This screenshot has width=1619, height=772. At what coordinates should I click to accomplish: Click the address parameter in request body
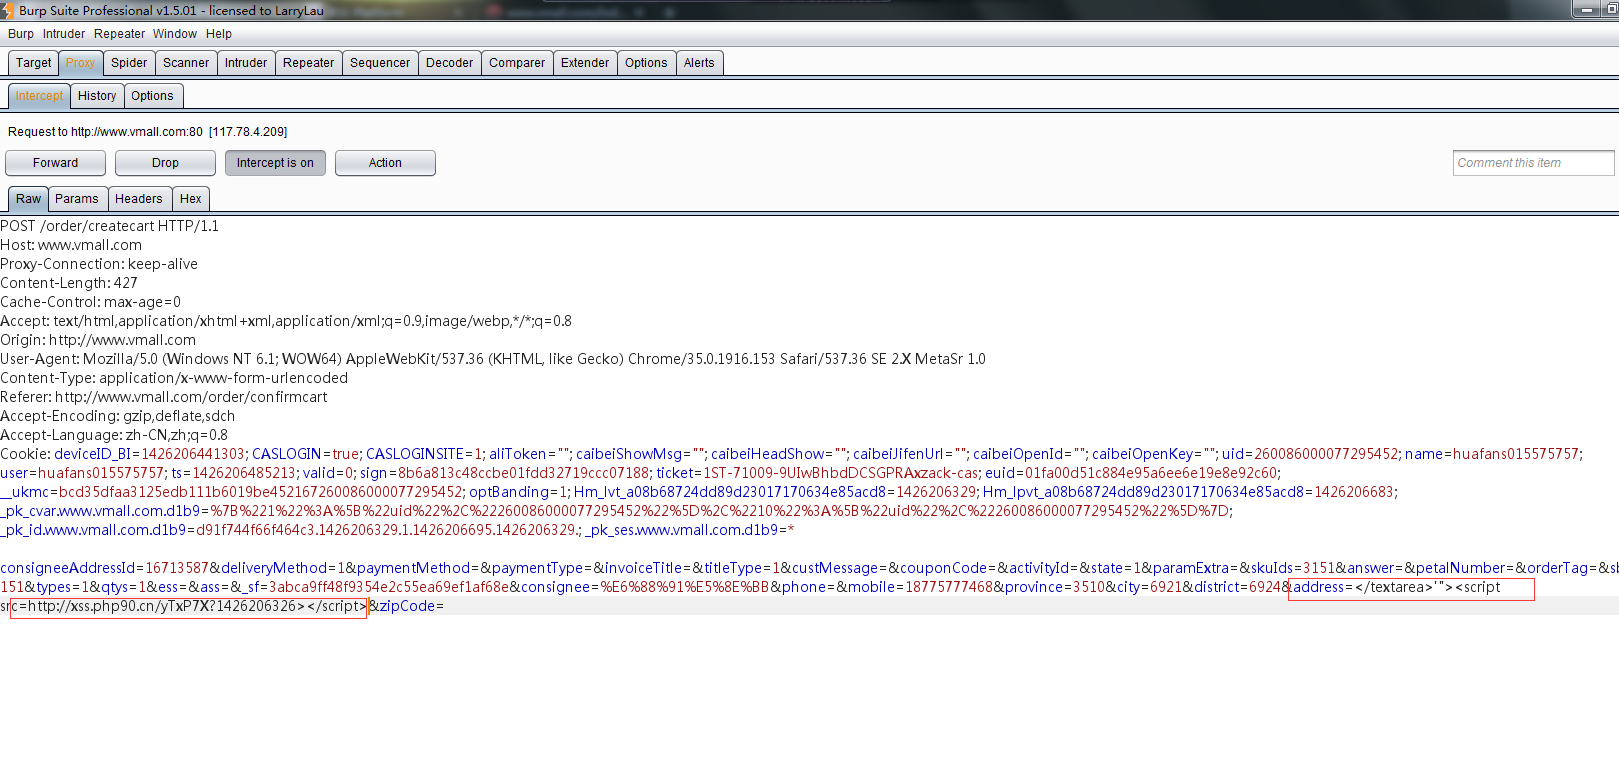click(x=1318, y=587)
